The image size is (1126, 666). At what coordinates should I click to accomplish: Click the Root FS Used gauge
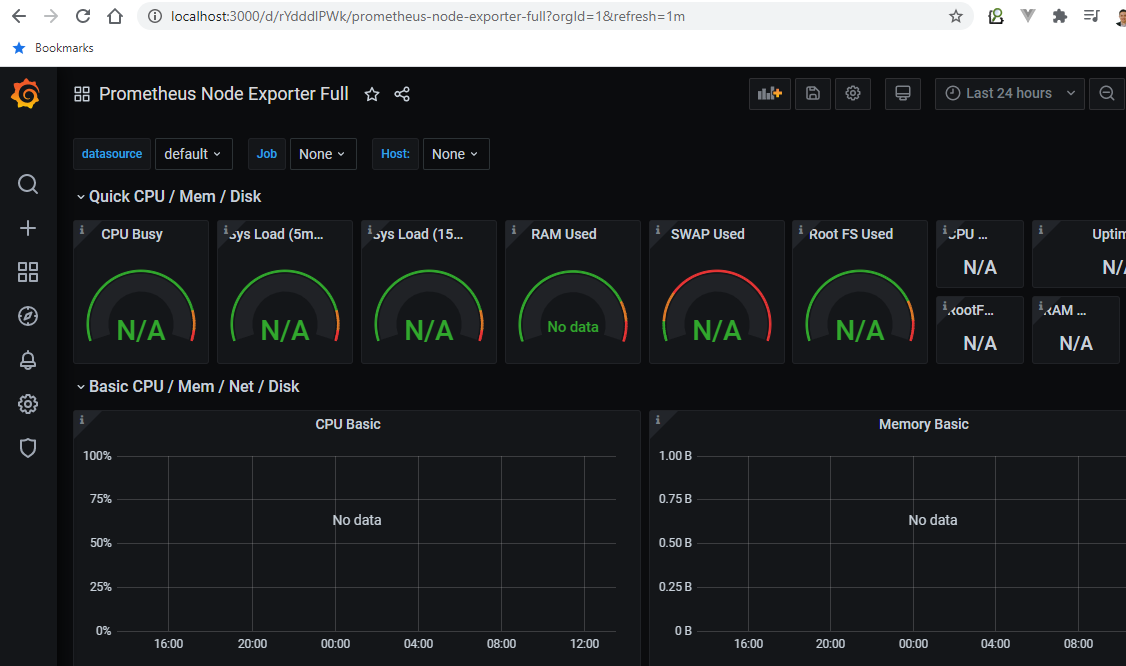(860, 307)
